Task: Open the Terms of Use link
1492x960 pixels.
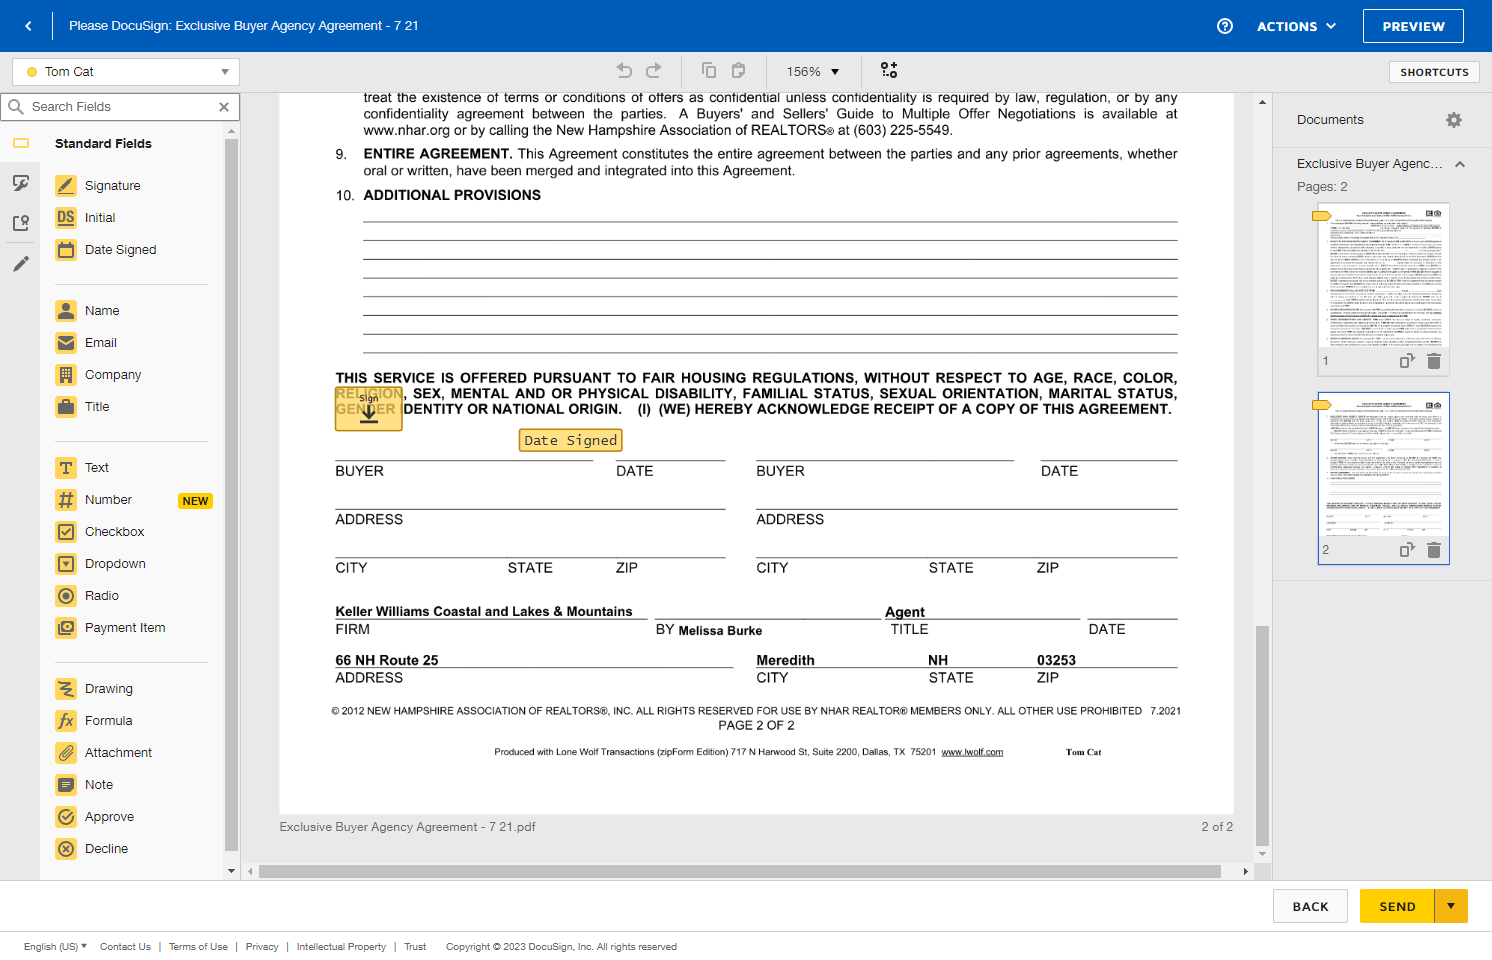Action: click(x=198, y=947)
